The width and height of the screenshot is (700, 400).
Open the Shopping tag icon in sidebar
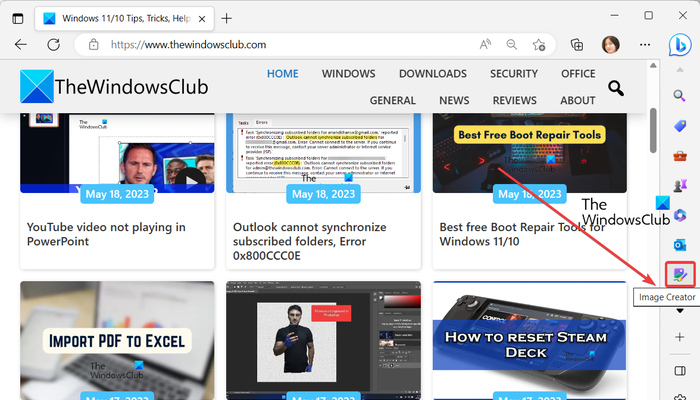(680, 126)
